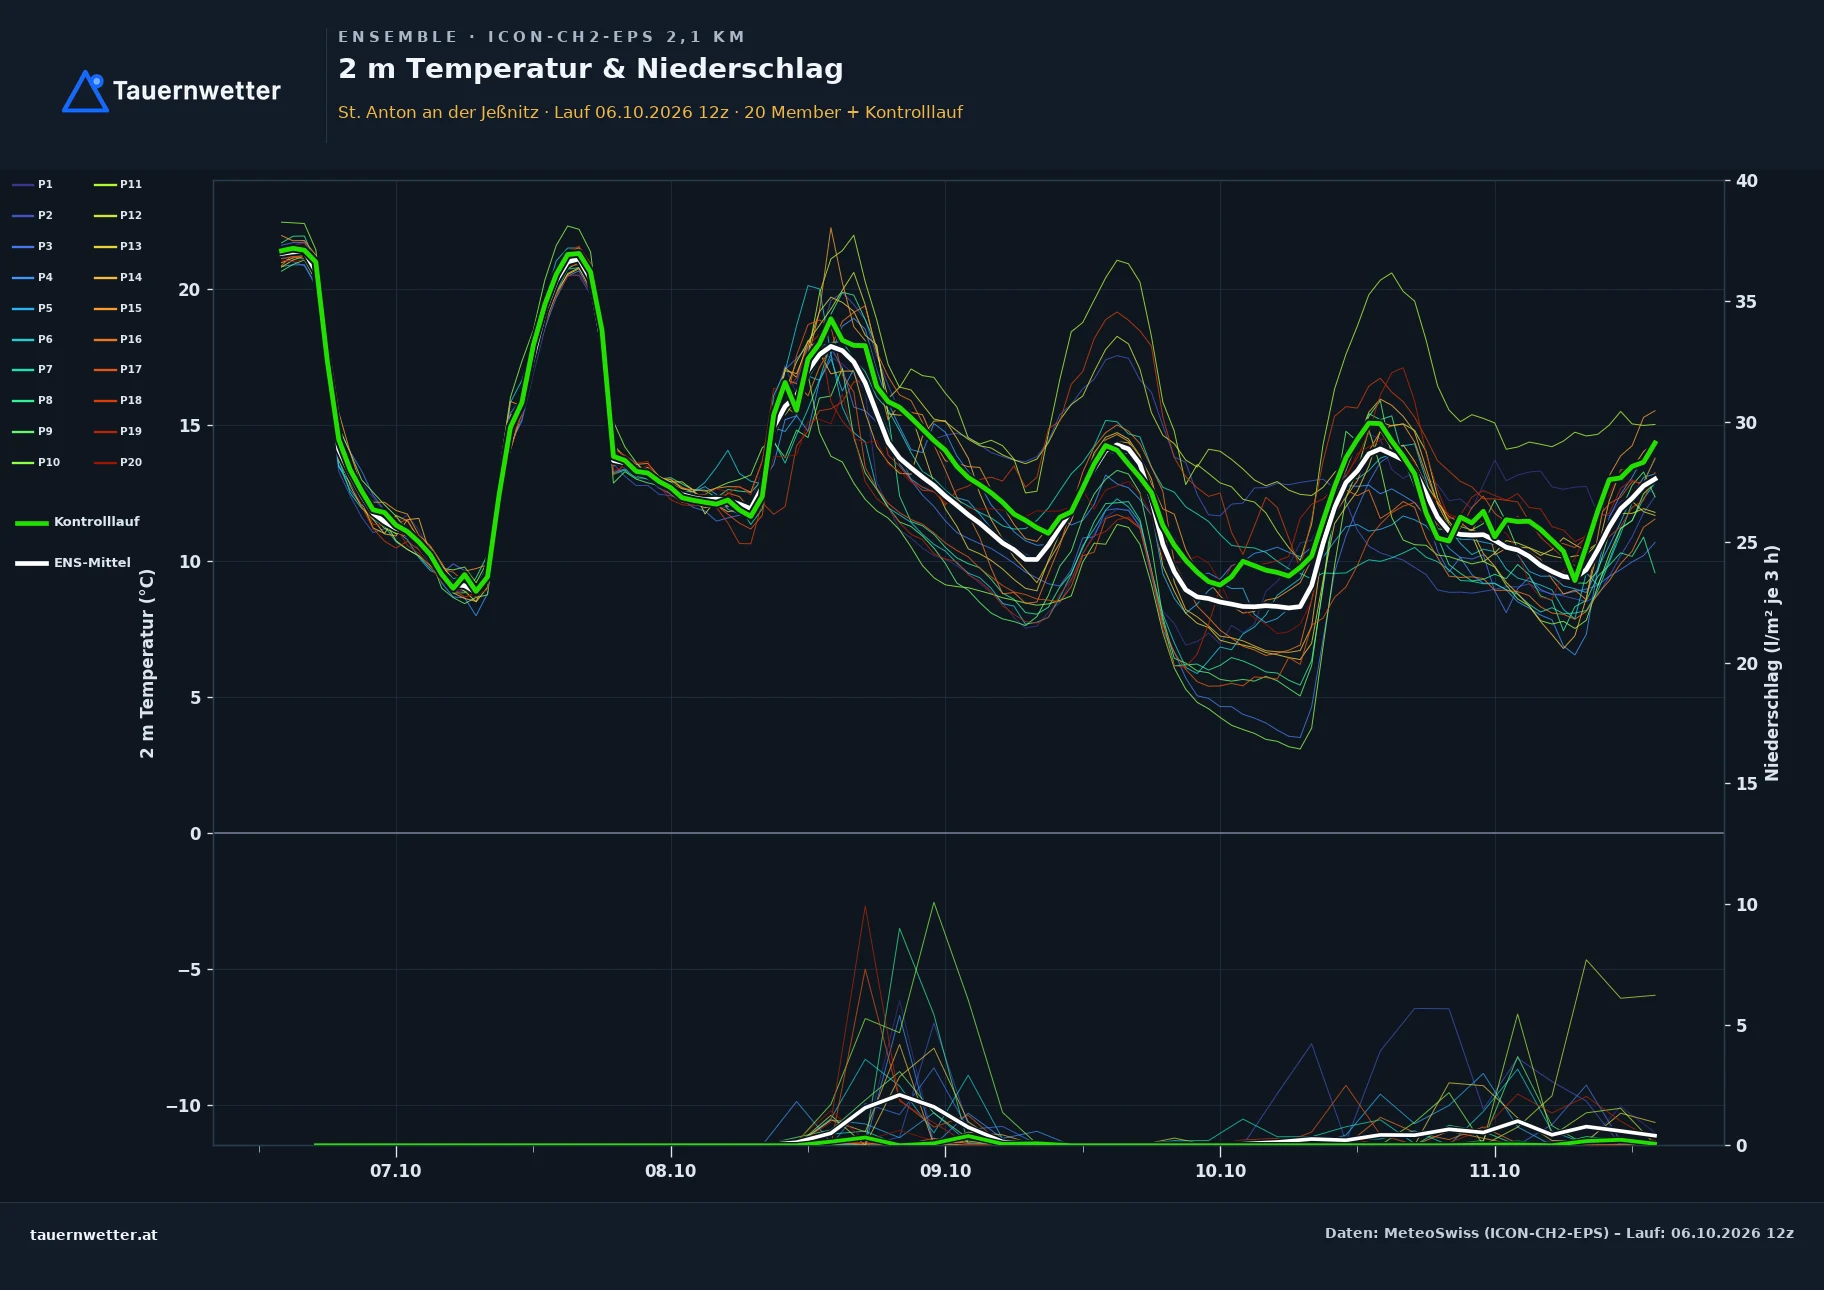Click the P17 legend entry
This screenshot has height=1290, width=1824.
[118, 370]
